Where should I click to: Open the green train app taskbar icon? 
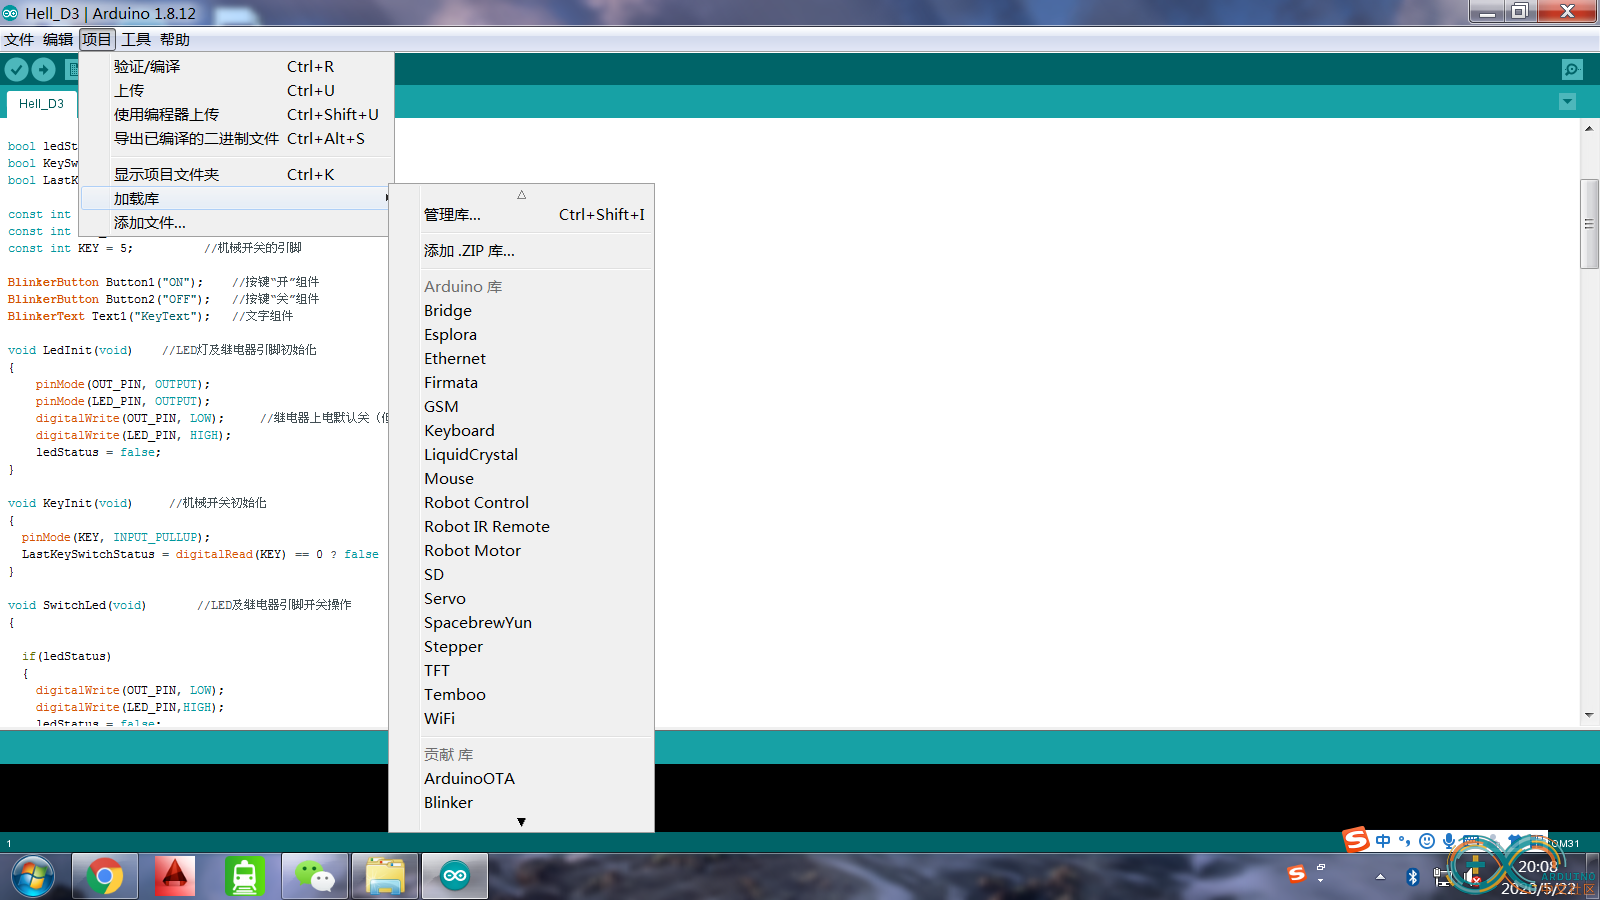pos(245,877)
